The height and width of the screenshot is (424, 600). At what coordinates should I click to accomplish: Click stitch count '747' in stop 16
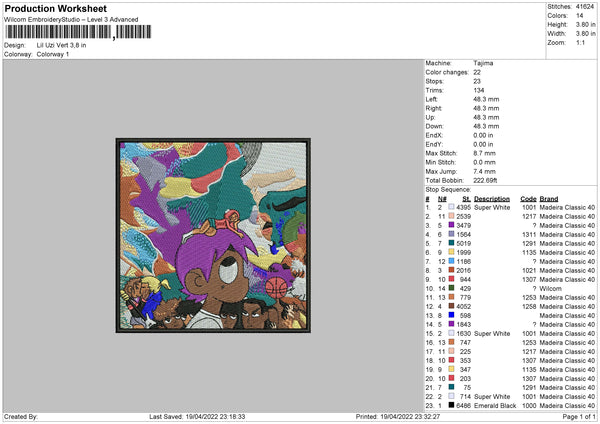pyautogui.click(x=465, y=342)
